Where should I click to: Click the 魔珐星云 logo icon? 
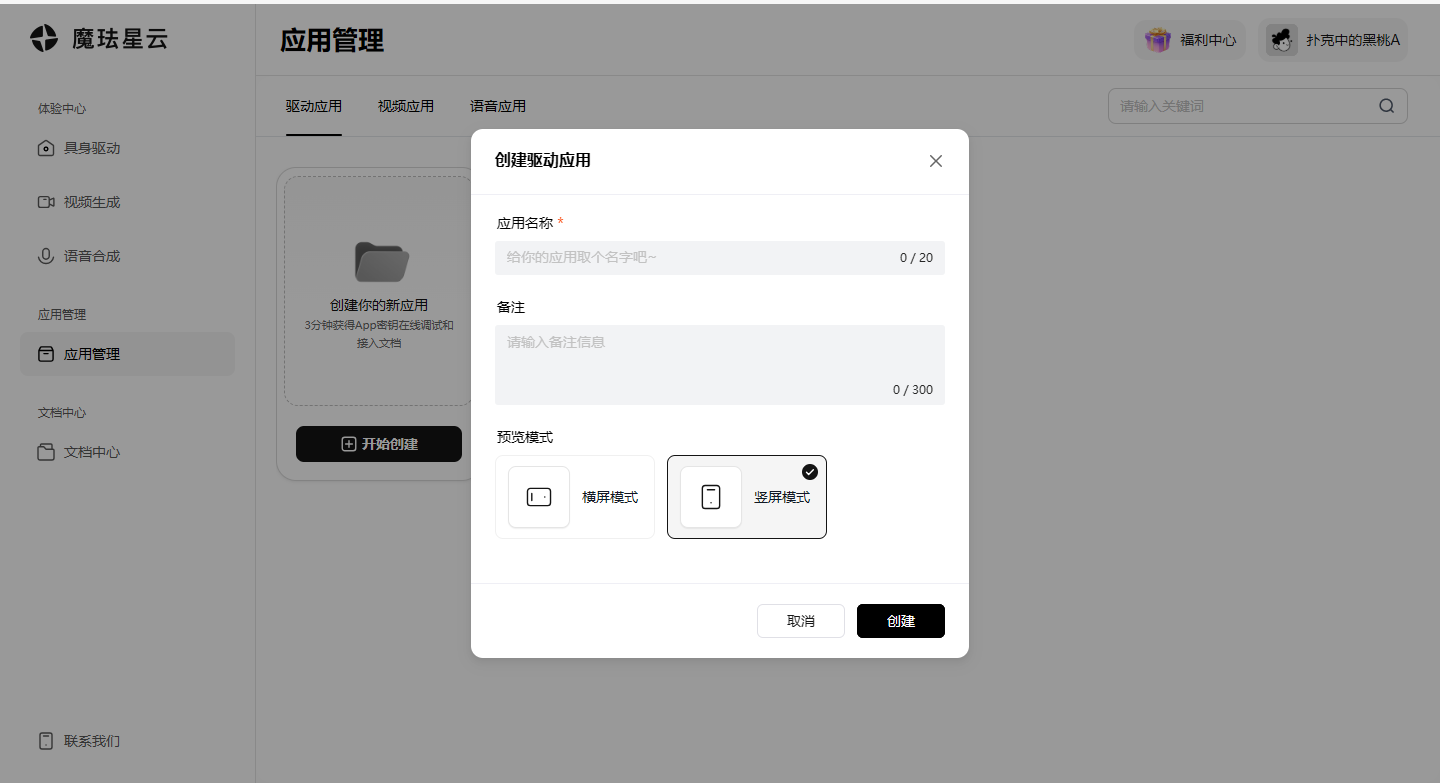coord(44,39)
